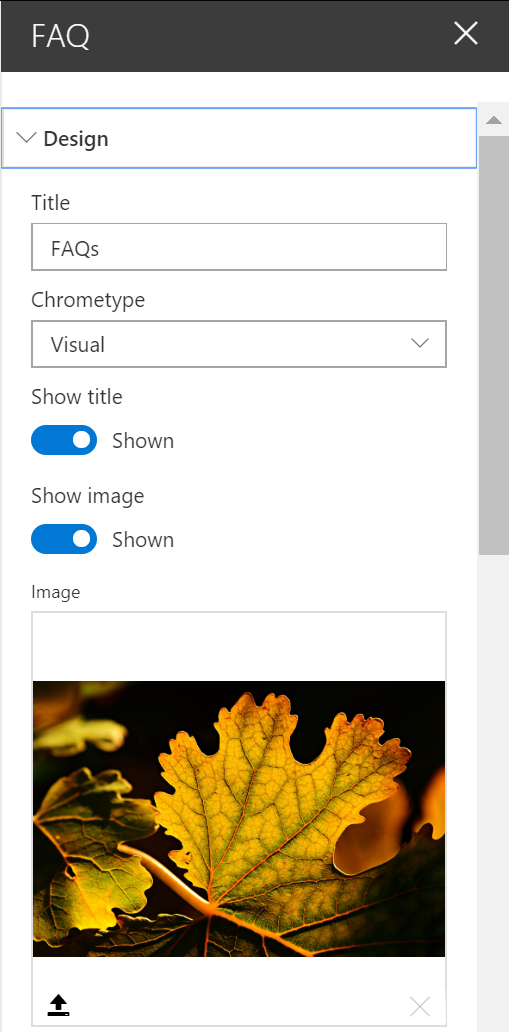Close the FAQ panel

click(x=466, y=33)
